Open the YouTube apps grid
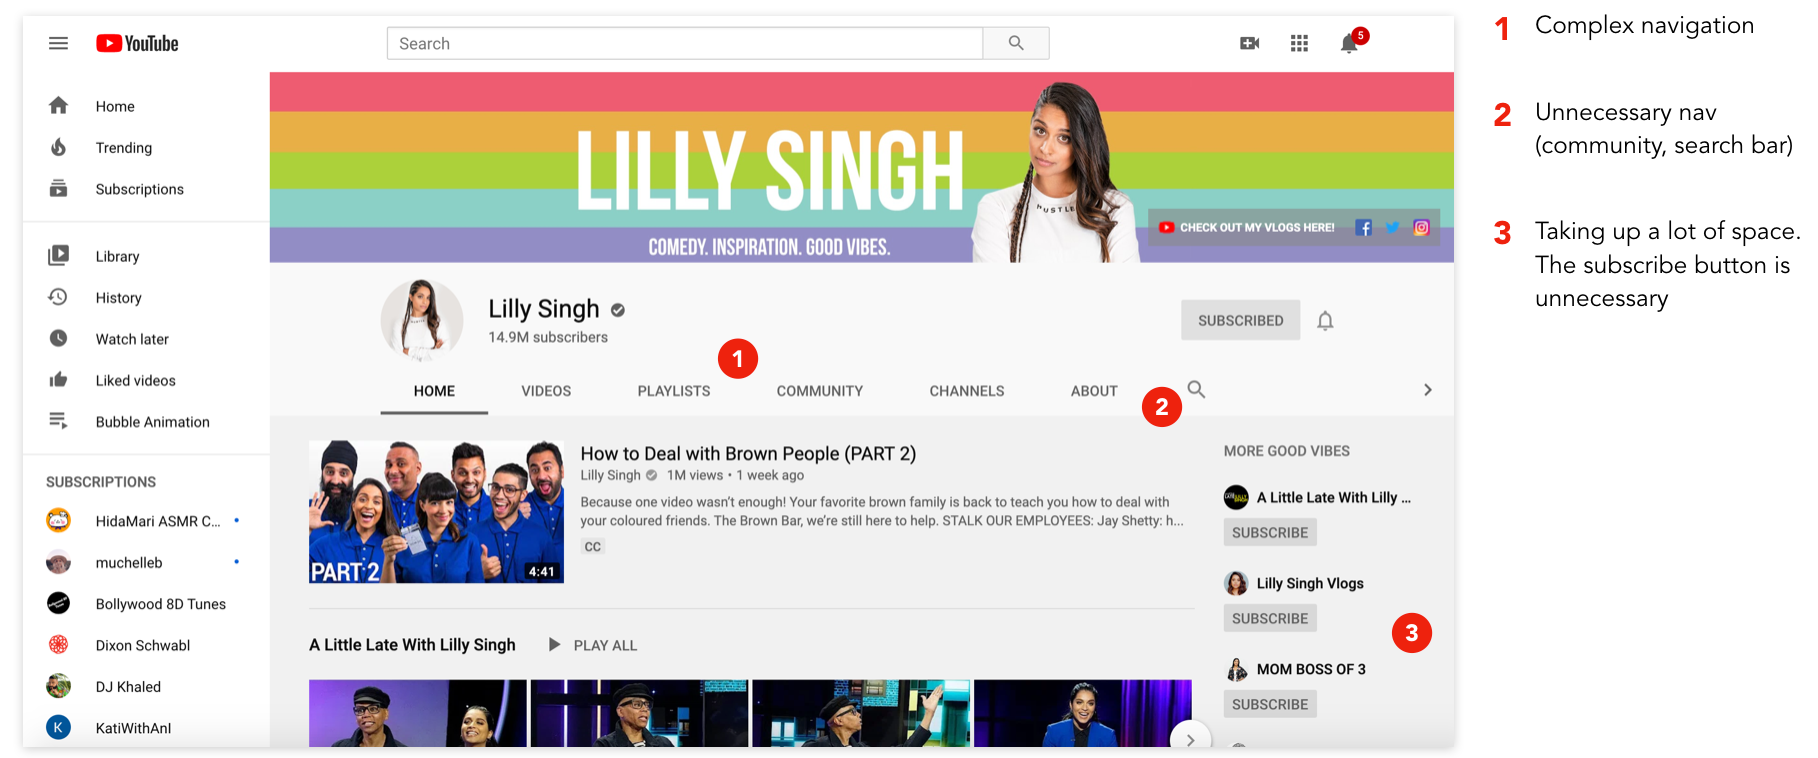The width and height of the screenshot is (1818, 758). pyautogui.click(x=1299, y=43)
